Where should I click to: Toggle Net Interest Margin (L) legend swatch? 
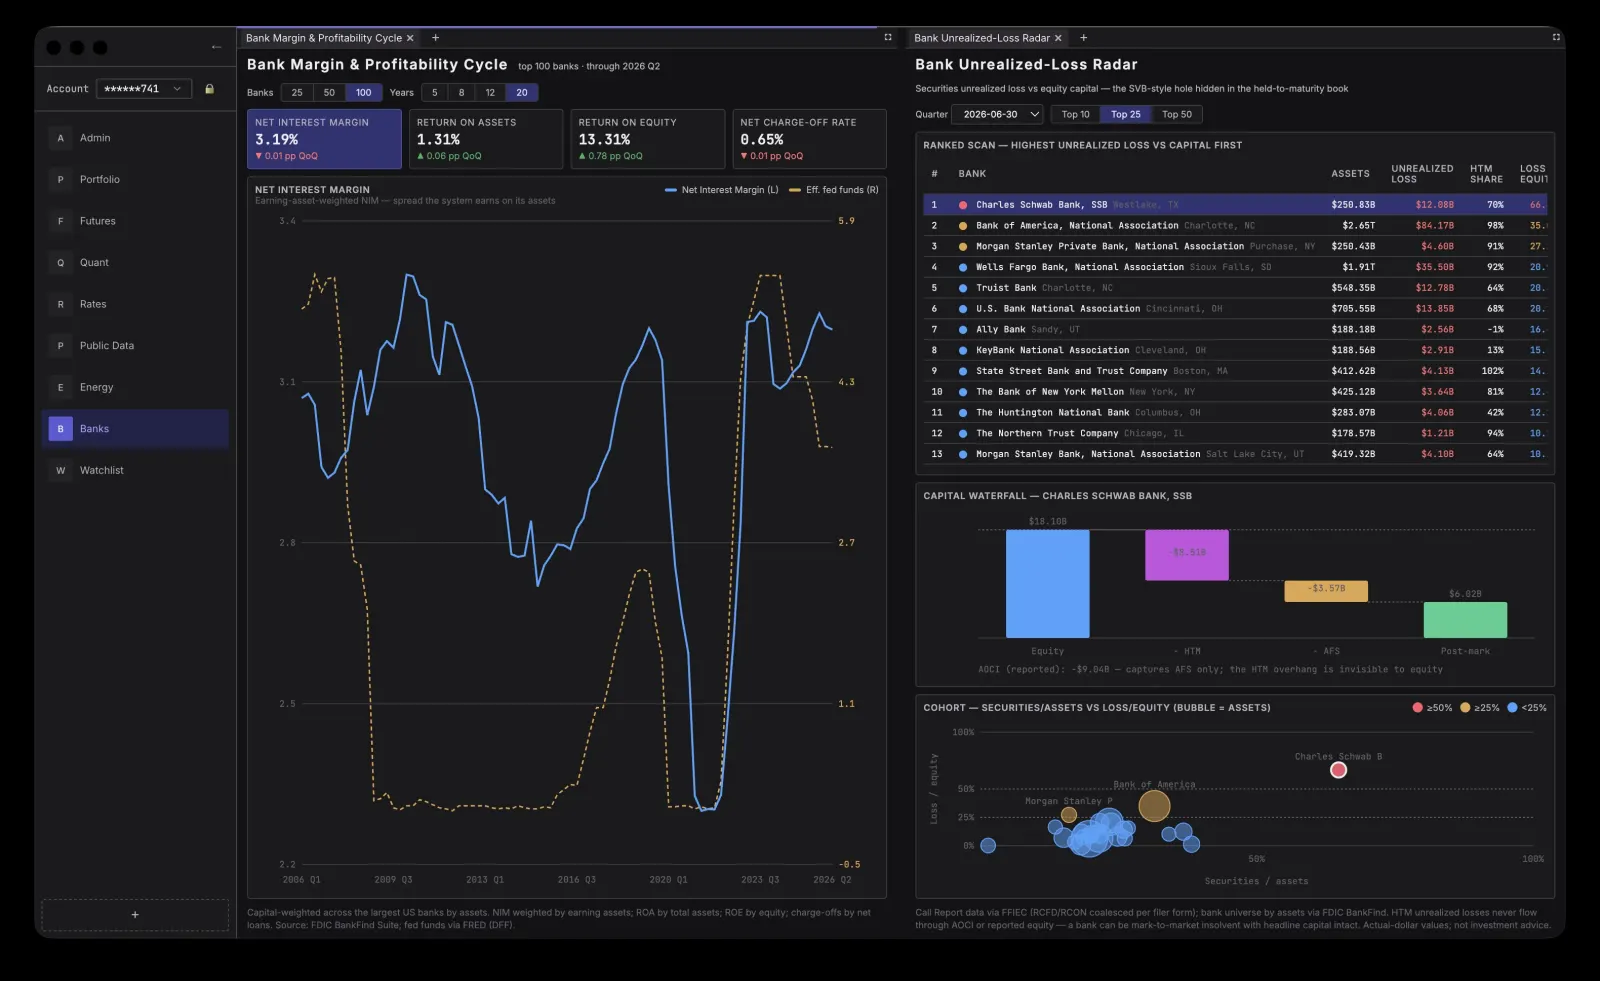tap(671, 190)
